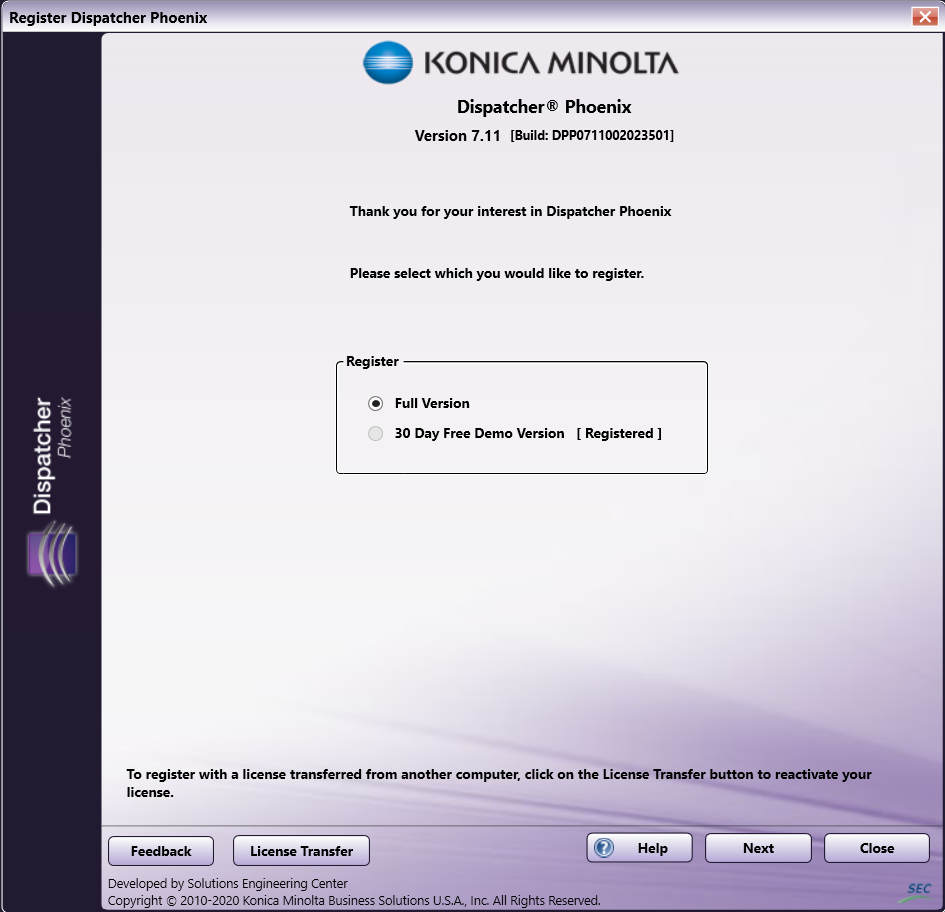Click the Dispatcher Phoenix sidebar logo icon
The width and height of the screenshot is (945, 912).
[x=52, y=554]
